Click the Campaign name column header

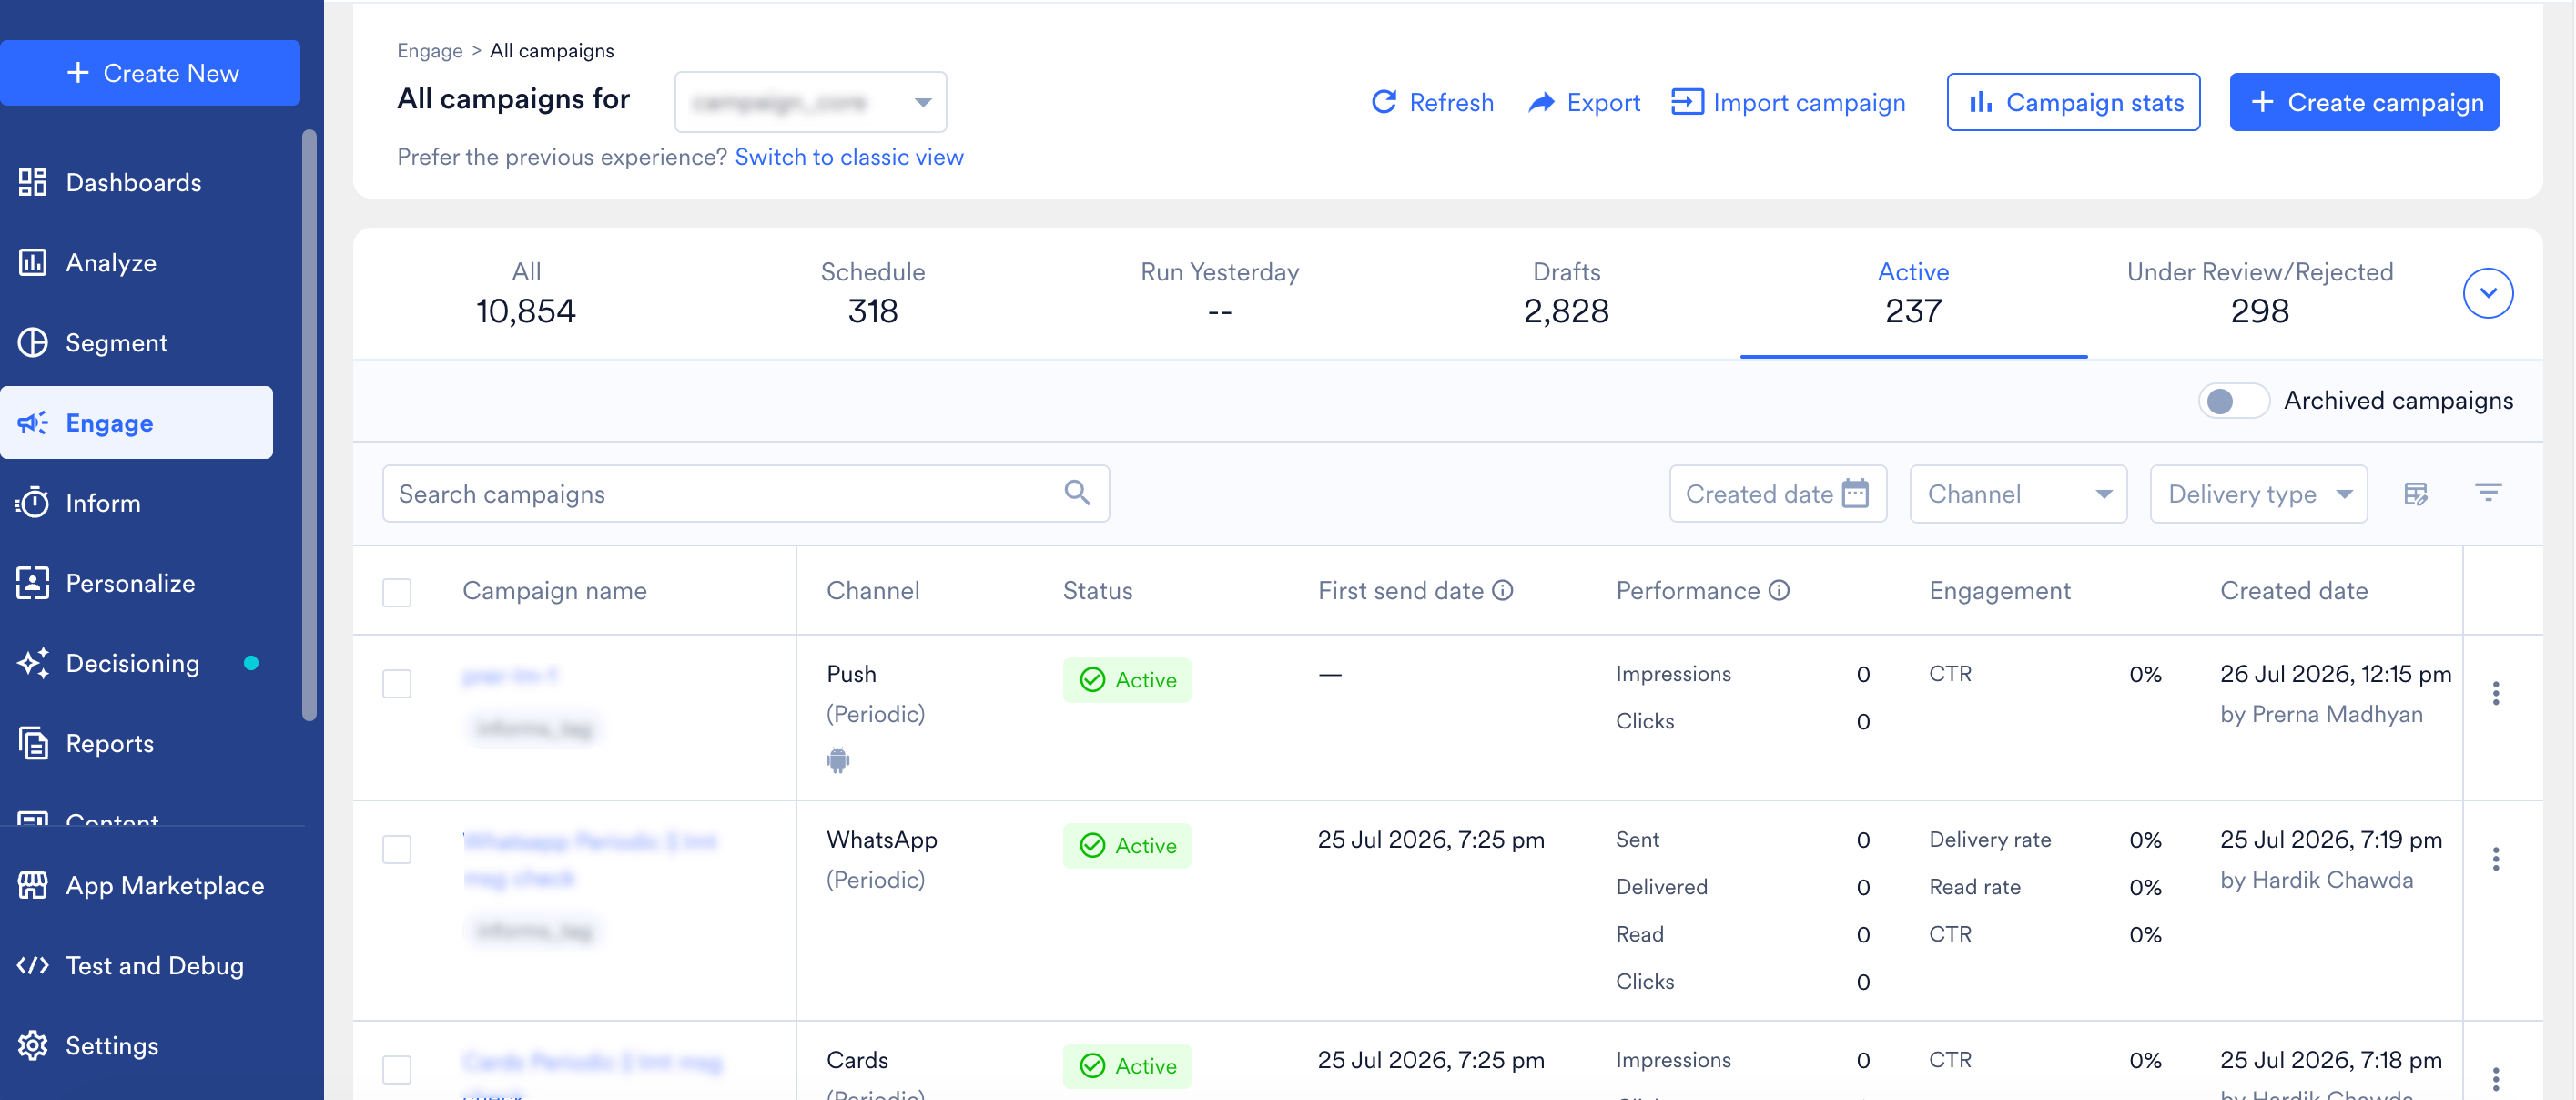tap(554, 591)
